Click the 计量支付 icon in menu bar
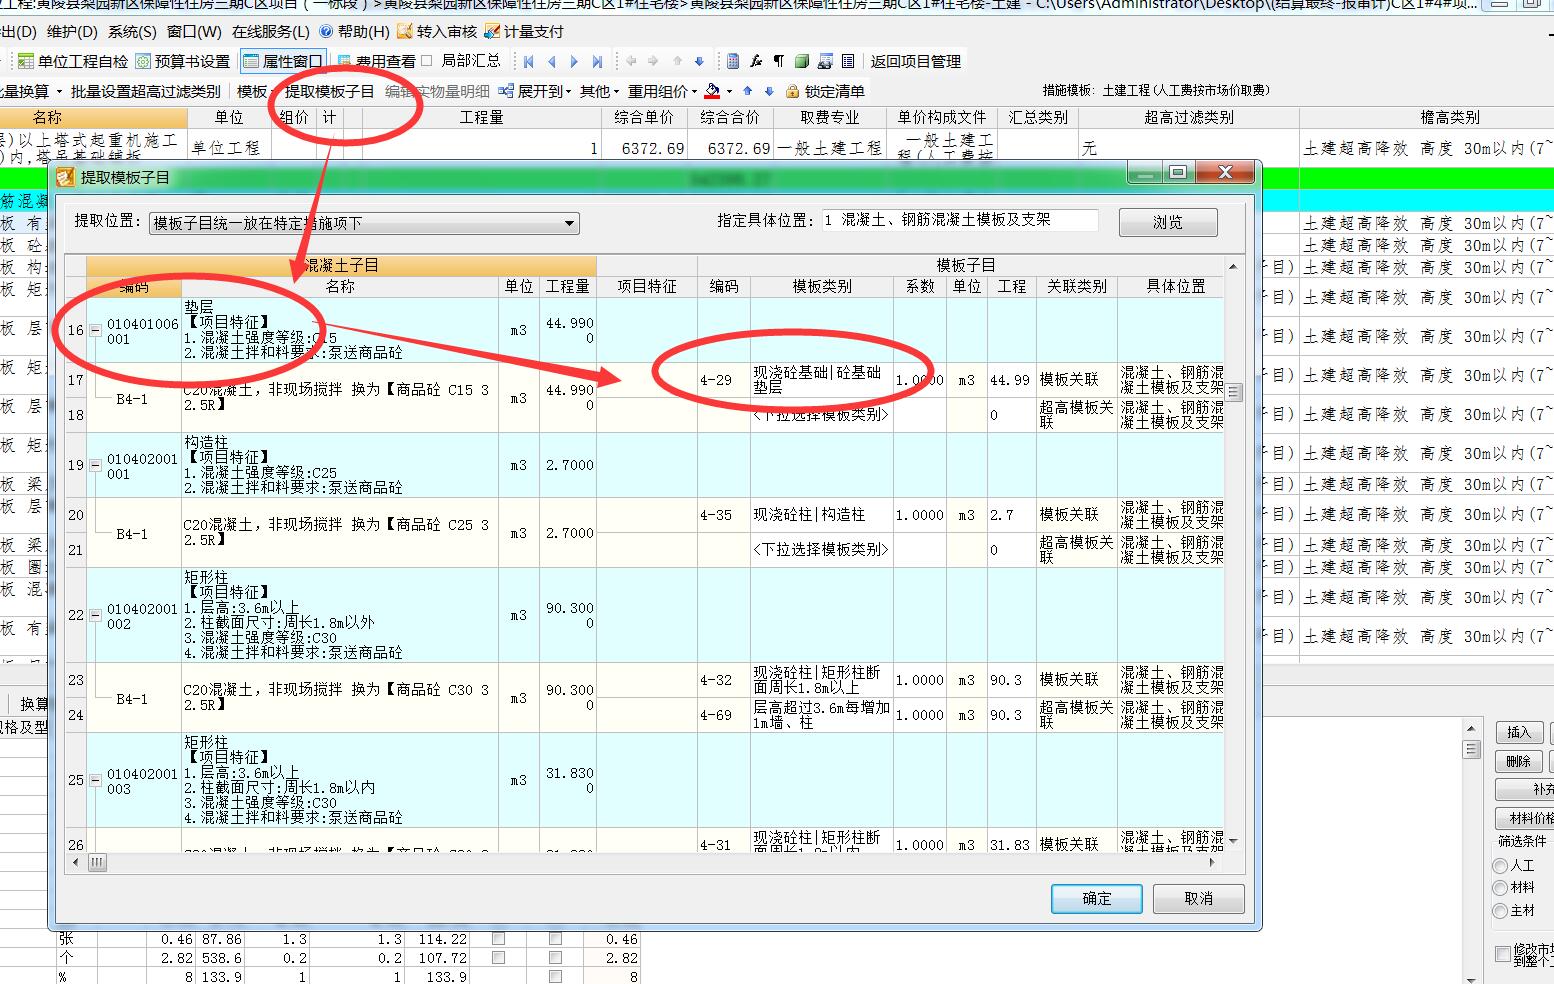The image size is (1554, 984). 492,32
